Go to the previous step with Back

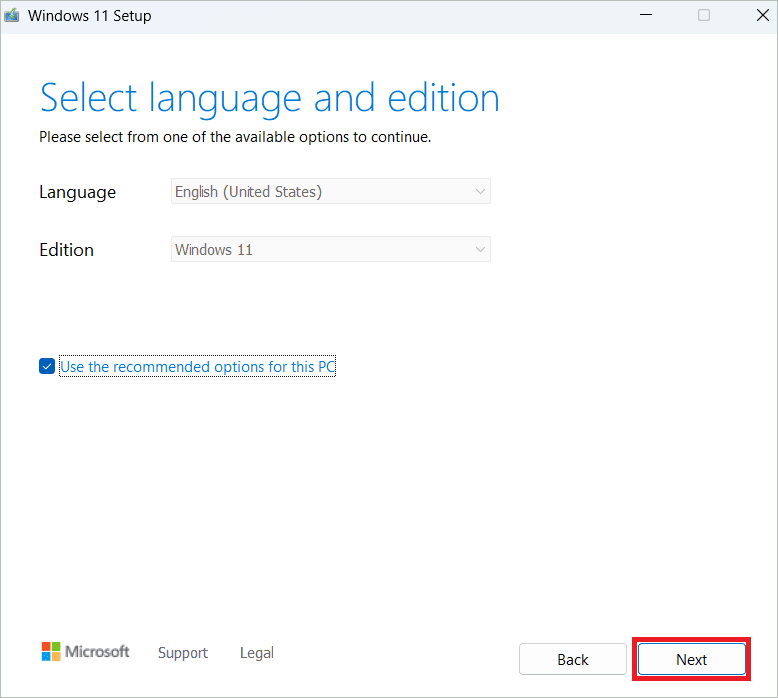573,659
